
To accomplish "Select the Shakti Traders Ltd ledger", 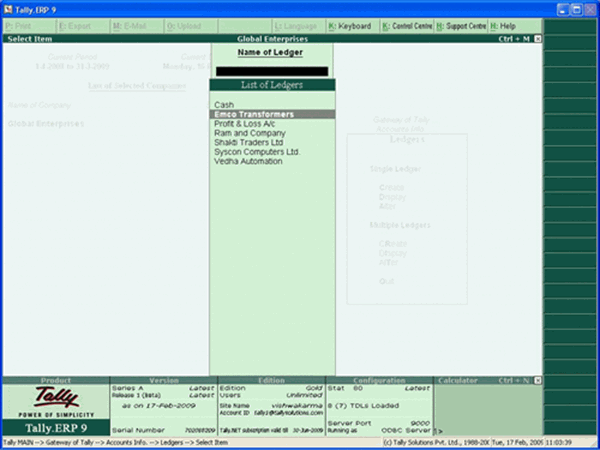I will point(272,142).
